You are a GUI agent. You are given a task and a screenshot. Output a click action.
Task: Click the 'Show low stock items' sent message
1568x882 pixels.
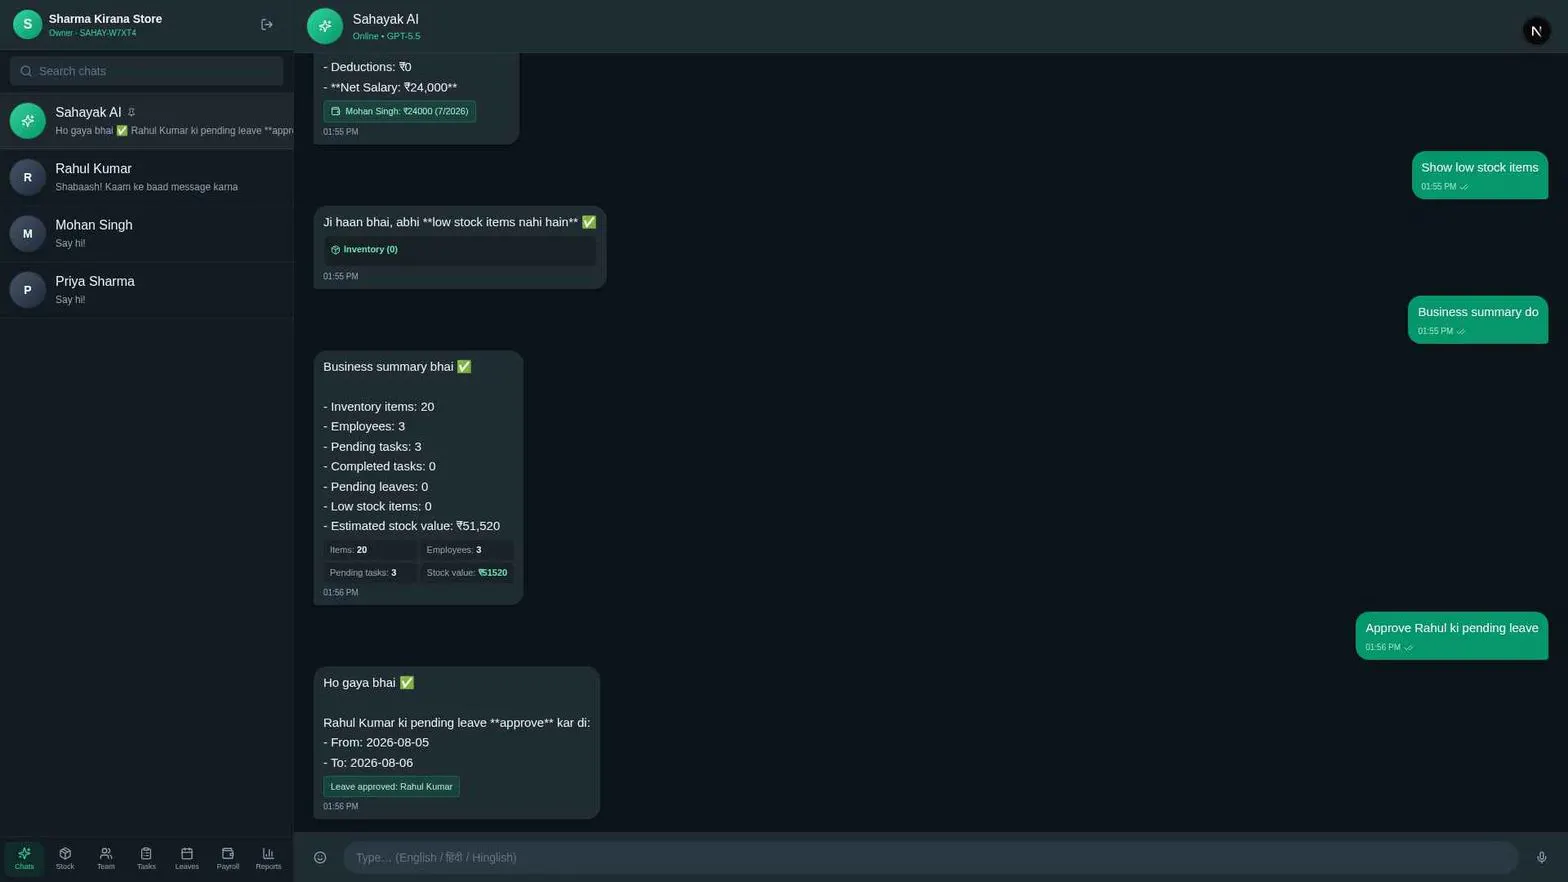1479,175
